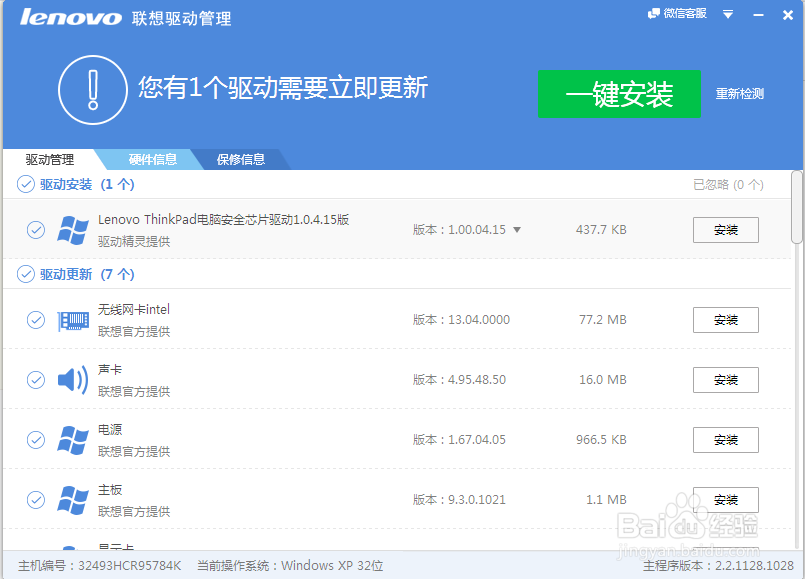Minimize the Lenovo driver manager window
This screenshot has height=579, width=805.
click(758, 15)
